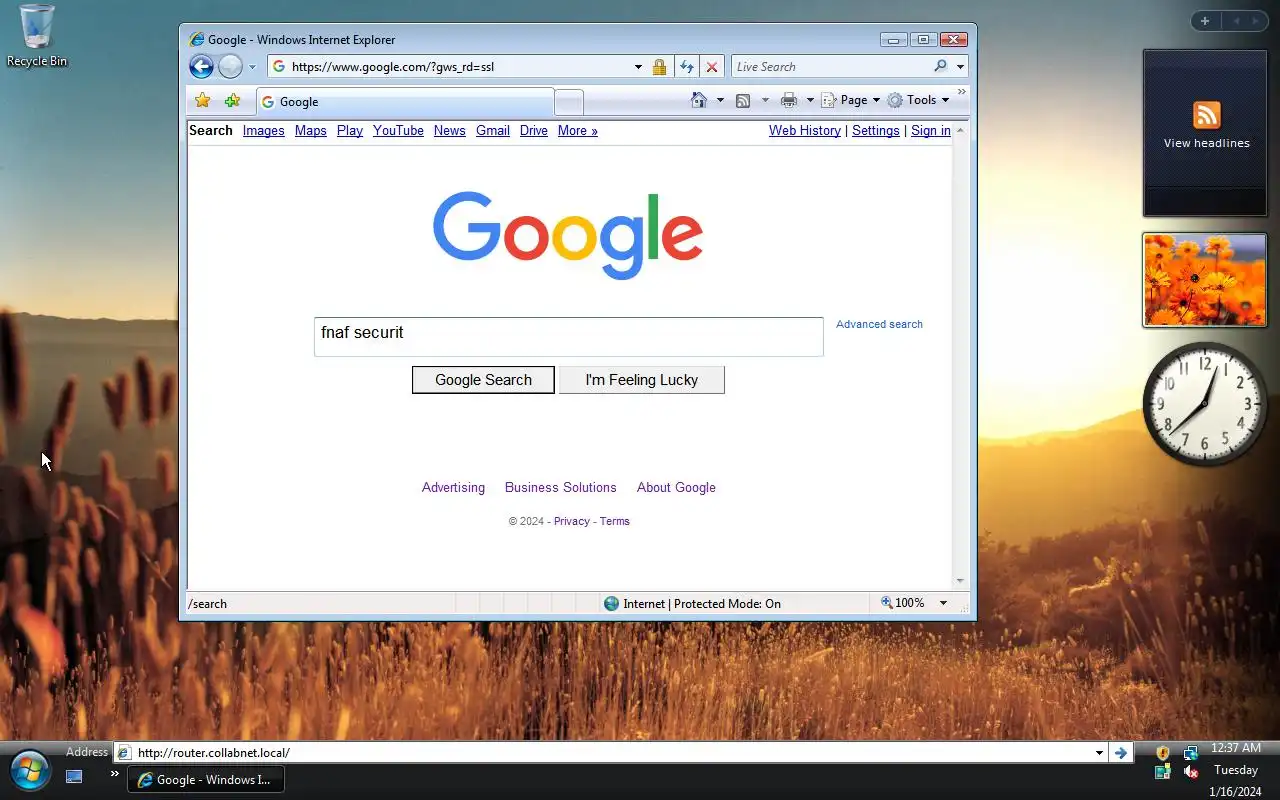Viewport: 1280px width, 800px height.
Task: Open the Drive link
Action: pyautogui.click(x=534, y=131)
